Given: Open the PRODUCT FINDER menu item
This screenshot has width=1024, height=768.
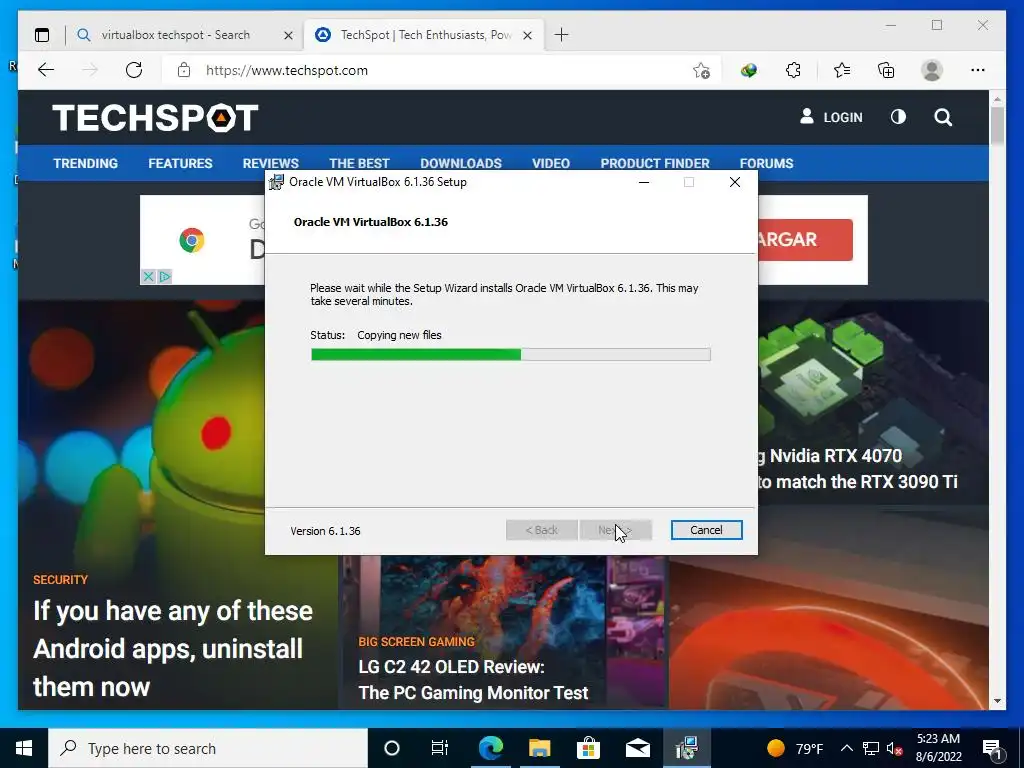Looking at the screenshot, I should 655,163.
